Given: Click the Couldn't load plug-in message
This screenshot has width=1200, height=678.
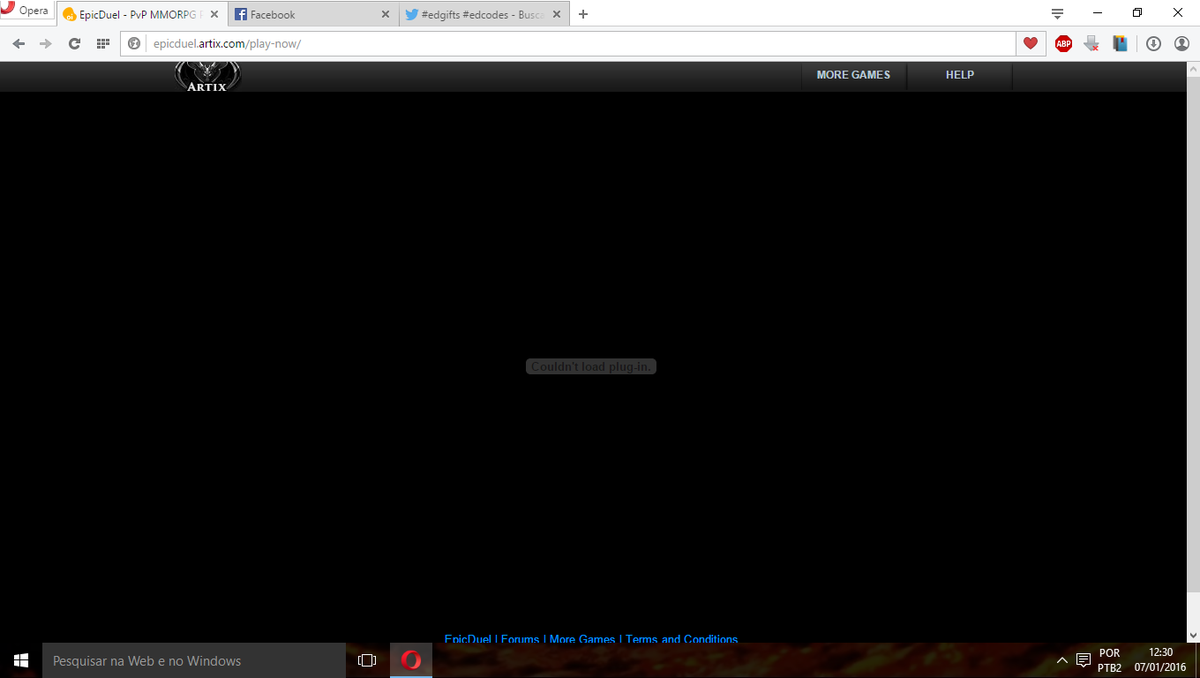Looking at the screenshot, I should pyautogui.click(x=591, y=367).
